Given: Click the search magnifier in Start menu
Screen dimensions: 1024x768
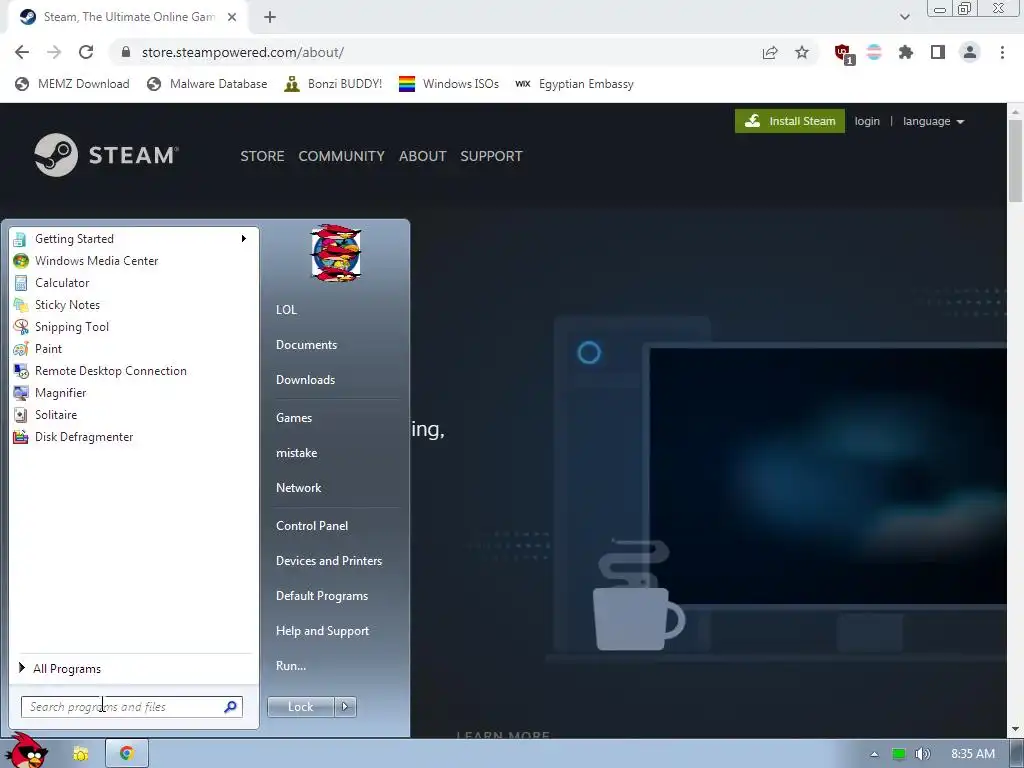Looking at the screenshot, I should tap(231, 707).
